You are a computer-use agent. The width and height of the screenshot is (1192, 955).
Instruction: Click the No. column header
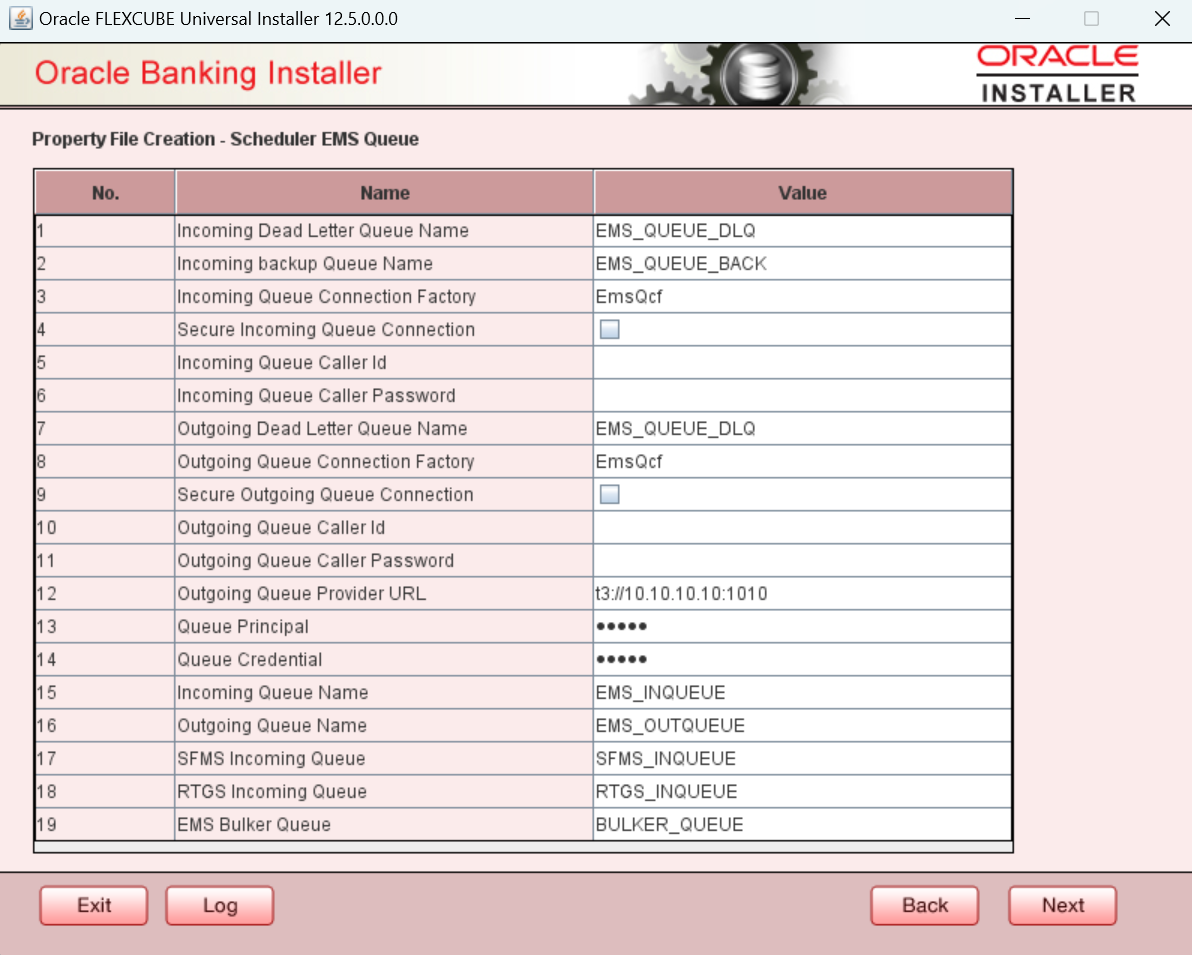tap(105, 193)
